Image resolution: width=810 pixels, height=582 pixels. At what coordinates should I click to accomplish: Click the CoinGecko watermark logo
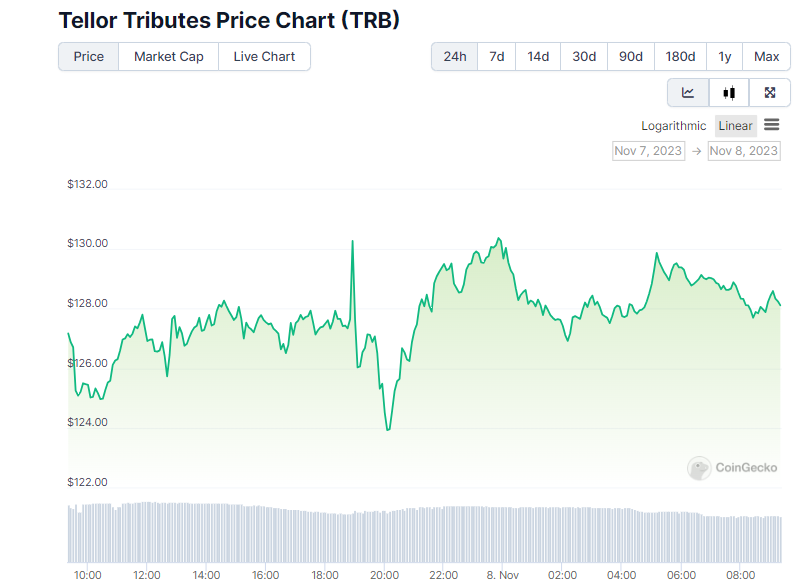click(728, 467)
